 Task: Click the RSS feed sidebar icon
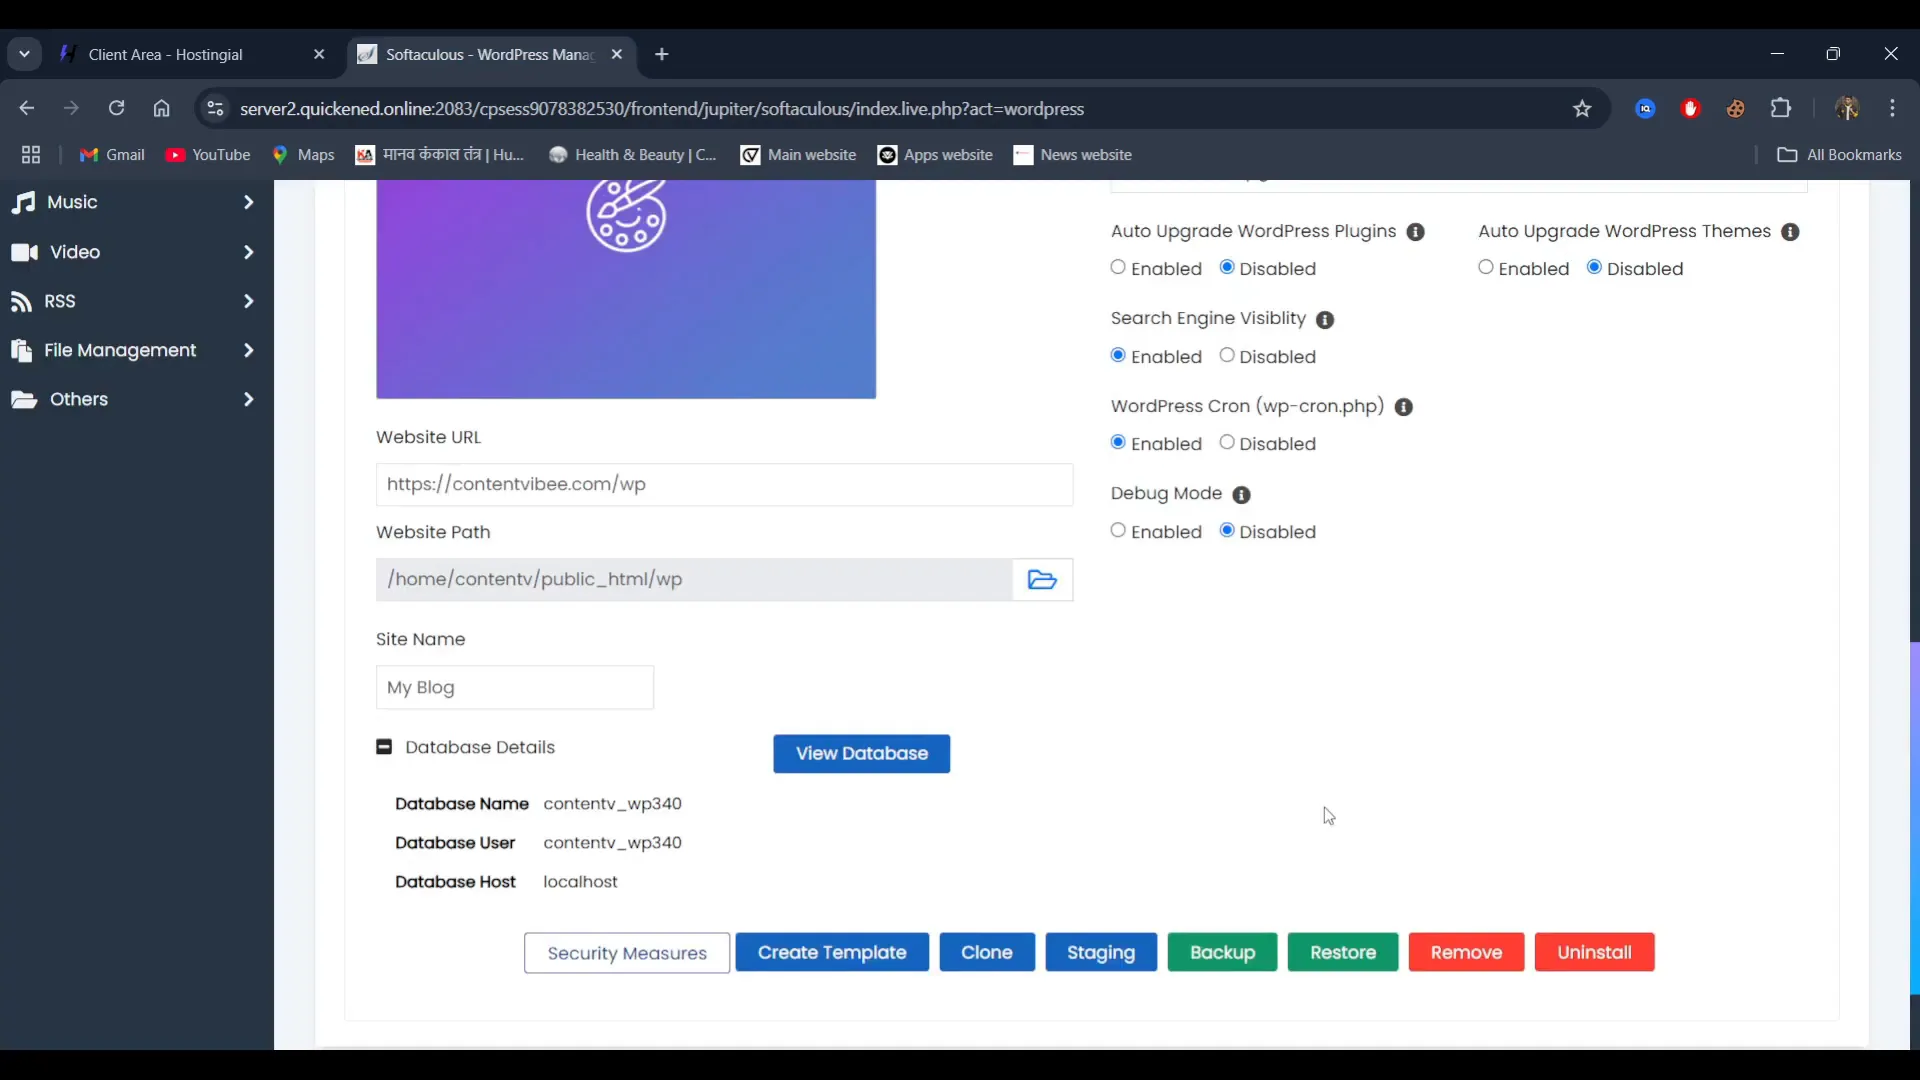[21, 301]
